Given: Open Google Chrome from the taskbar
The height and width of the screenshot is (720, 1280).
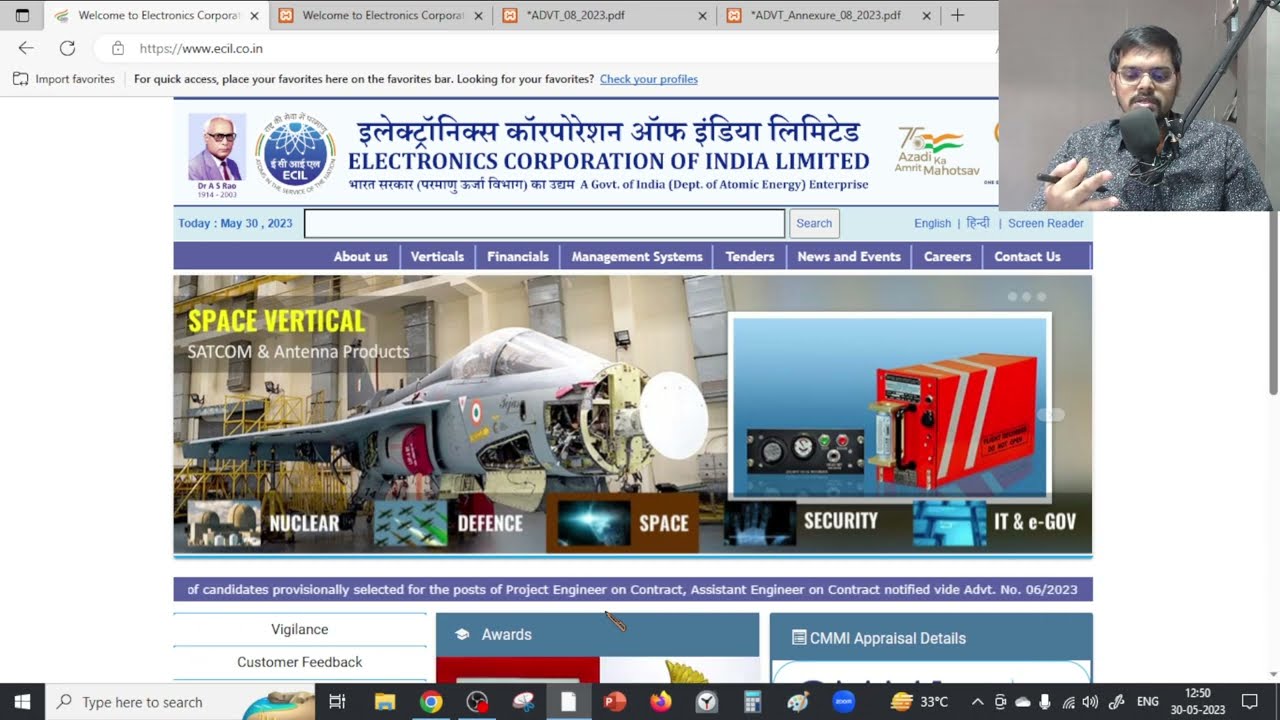Looking at the screenshot, I should coord(431,702).
